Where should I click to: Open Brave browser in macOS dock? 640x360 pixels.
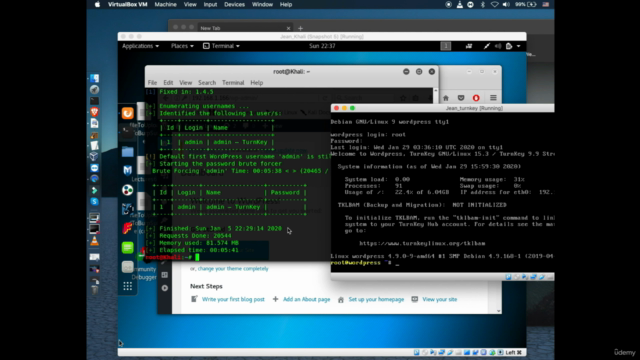click(x=94, y=112)
